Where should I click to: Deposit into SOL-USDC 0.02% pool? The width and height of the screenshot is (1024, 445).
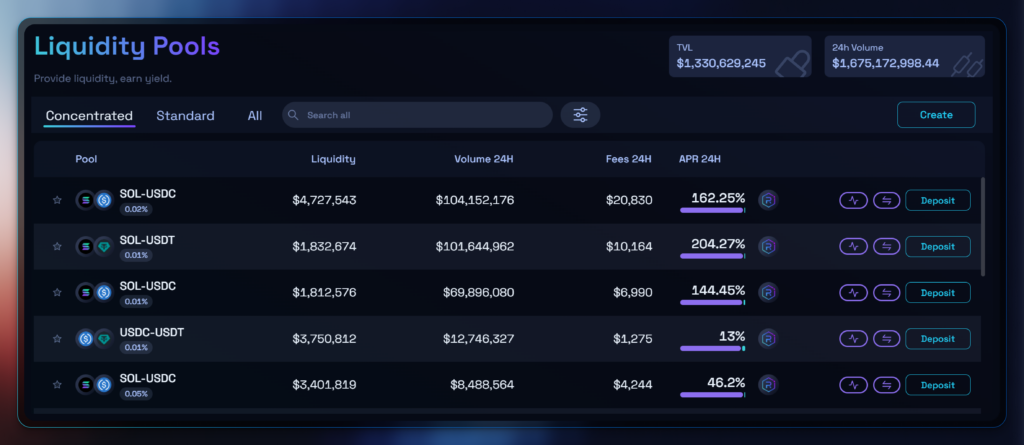[938, 201]
